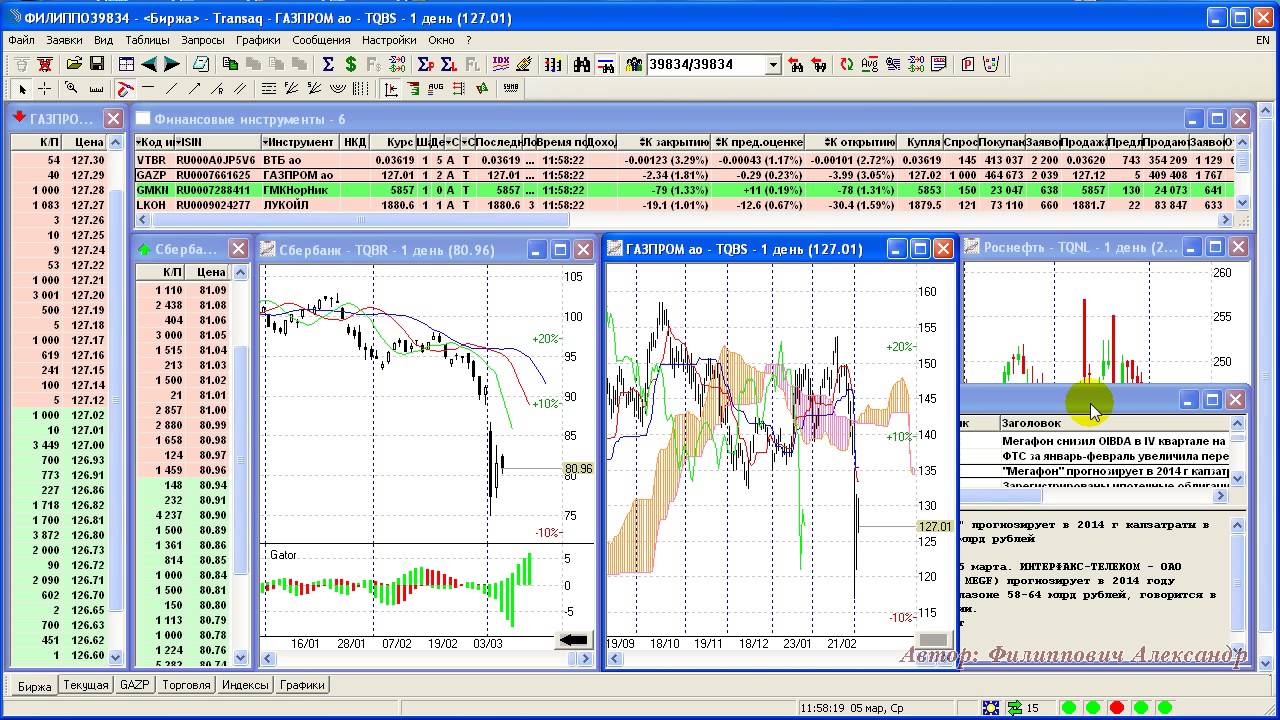Screen dimensions: 1280x720
Task: Select the GMKN ГМКНорНик row
Action: tap(685, 190)
